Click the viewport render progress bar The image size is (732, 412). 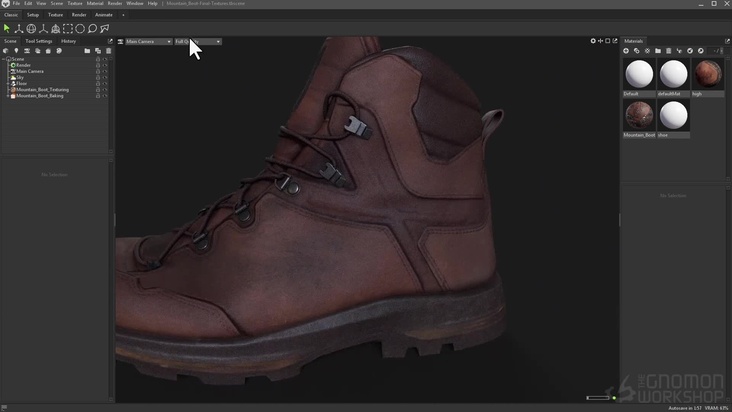click(x=598, y=398)
